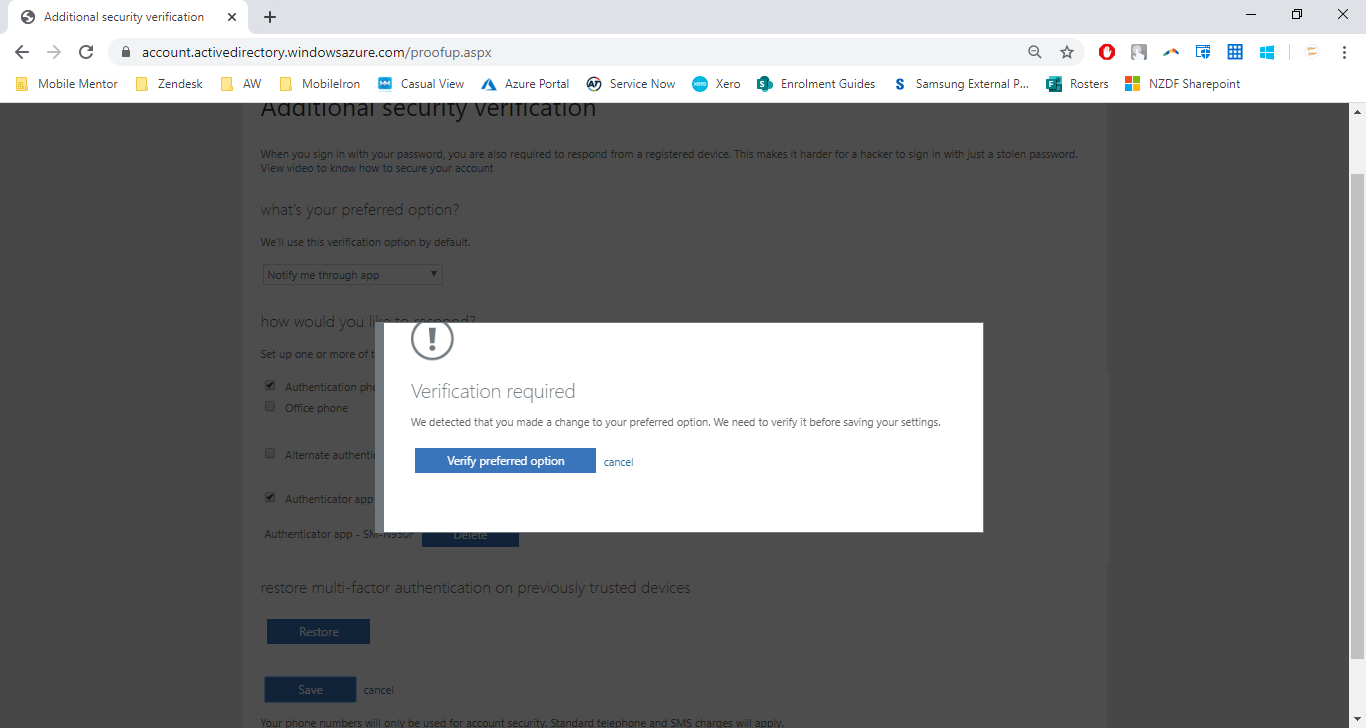The image size is (1366, 728).
Task: Open the Windows logo extension icon
Action: pos(1267,52)
